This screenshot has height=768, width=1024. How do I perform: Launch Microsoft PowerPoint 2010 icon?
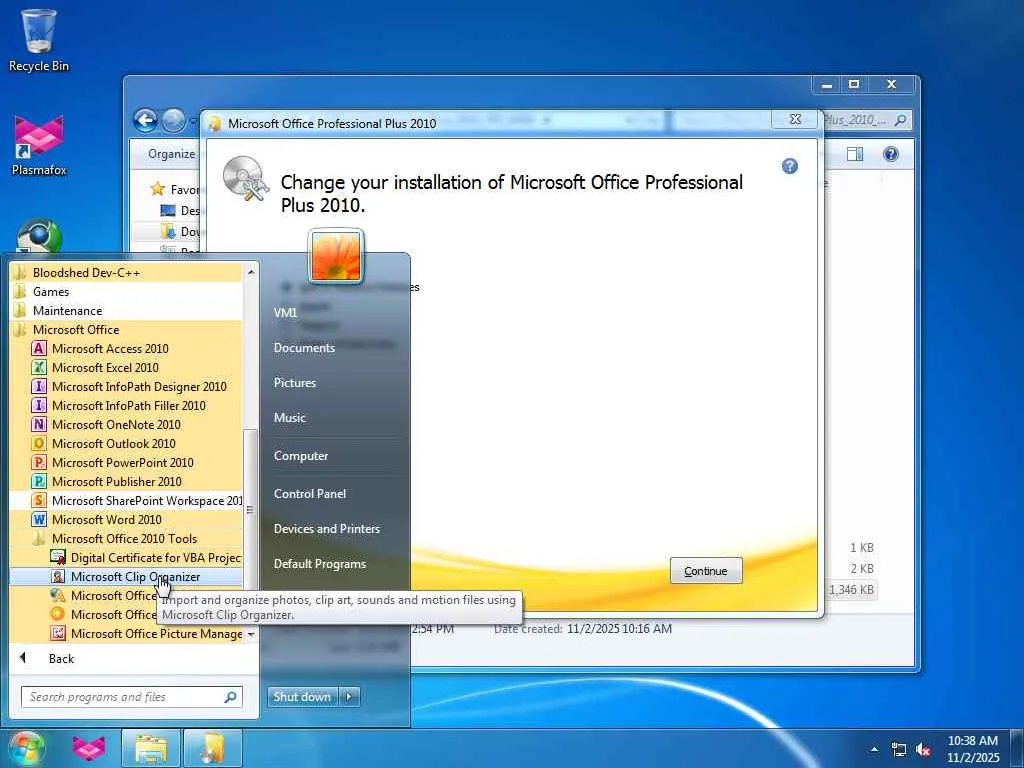(39, 462)
